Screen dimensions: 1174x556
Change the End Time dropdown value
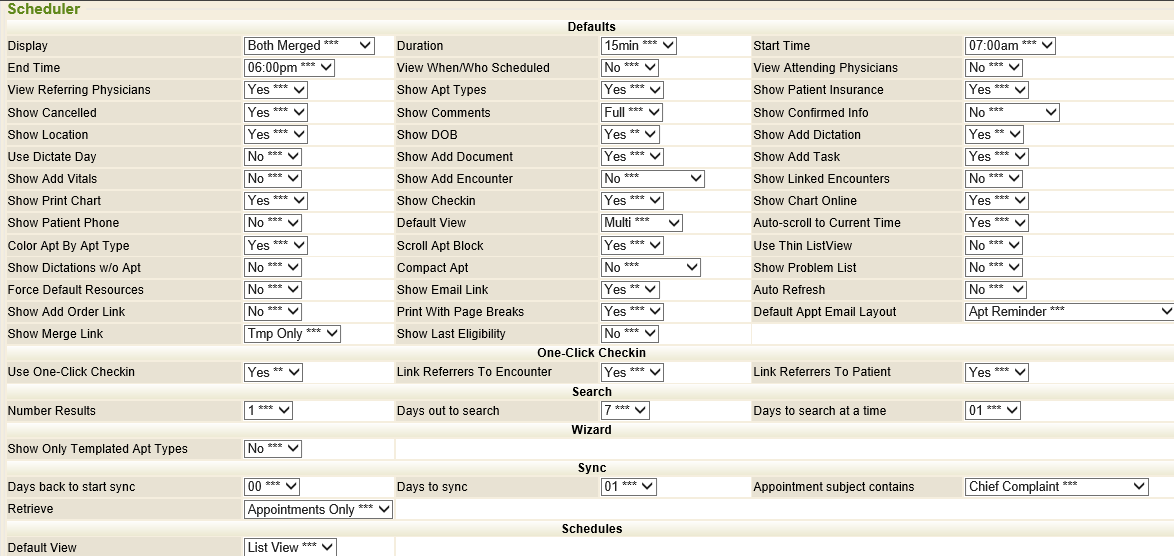289,68
